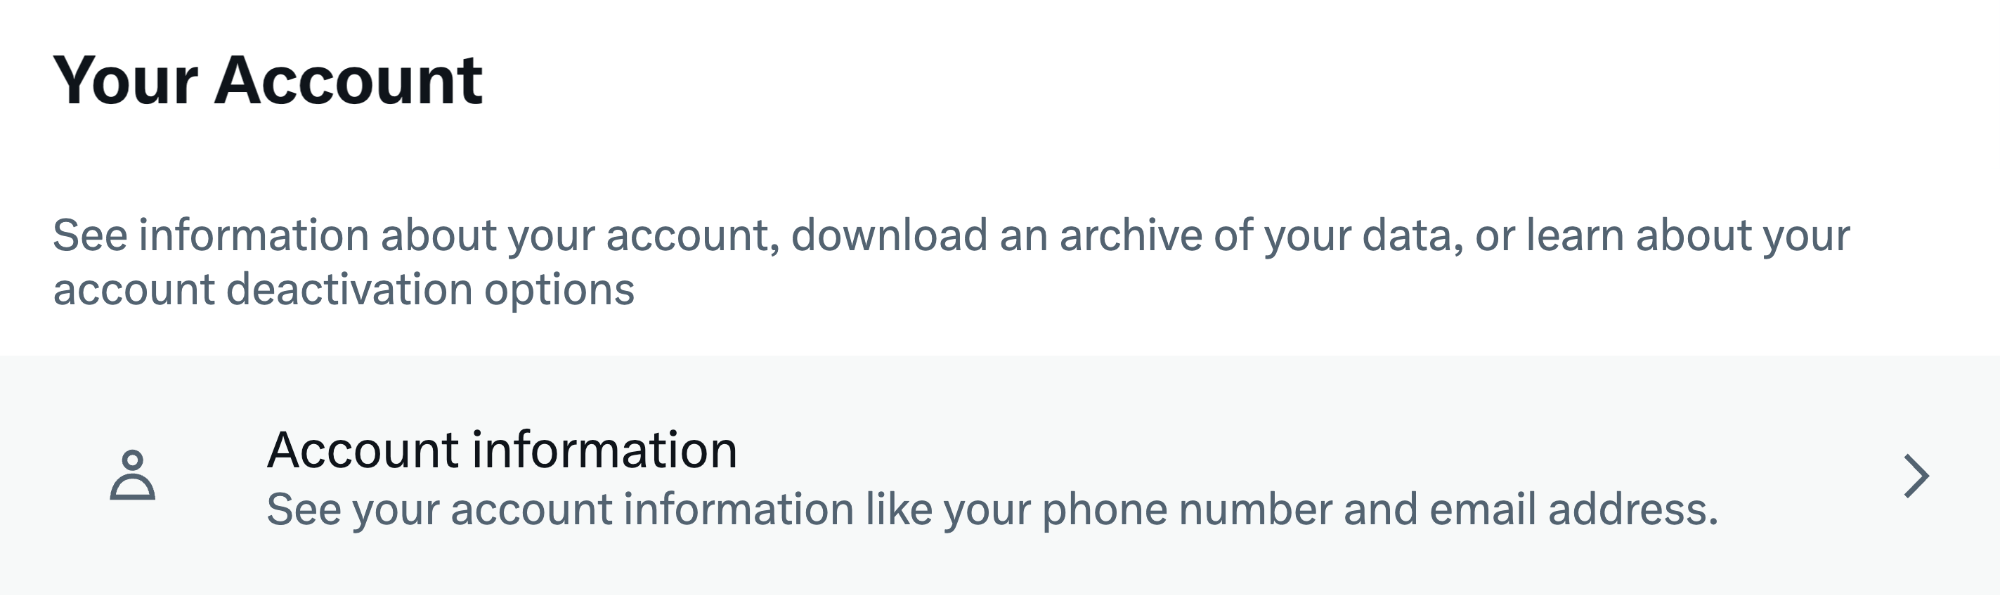2000x595 pixels.
Task: Click the 'download an archive' description sentence
Action: click(x=1127, y=236)
